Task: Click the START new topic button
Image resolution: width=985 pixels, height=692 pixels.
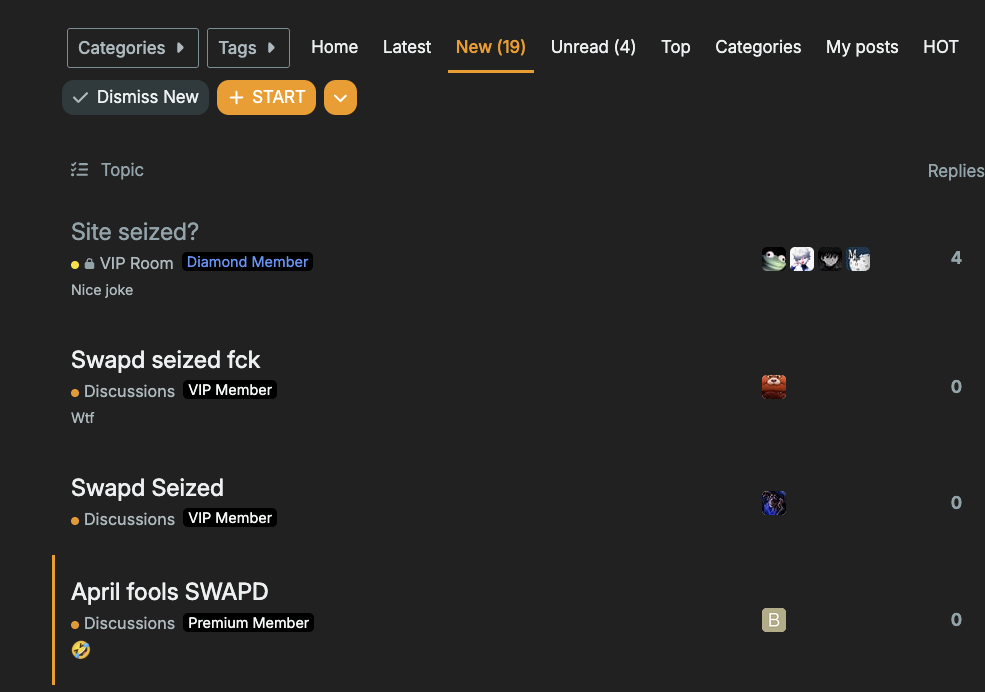Action: pyautogui.click(x=266, y=98)
